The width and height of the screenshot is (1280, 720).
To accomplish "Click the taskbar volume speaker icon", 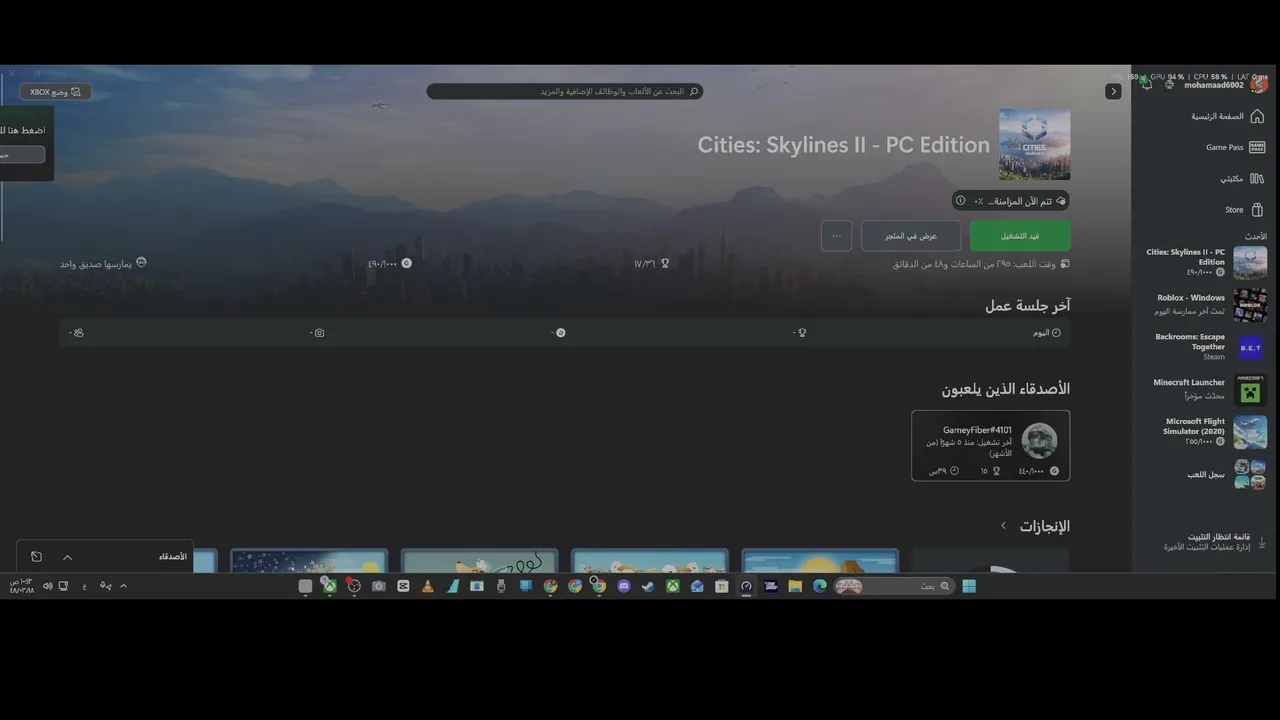I will coord(47,586).
